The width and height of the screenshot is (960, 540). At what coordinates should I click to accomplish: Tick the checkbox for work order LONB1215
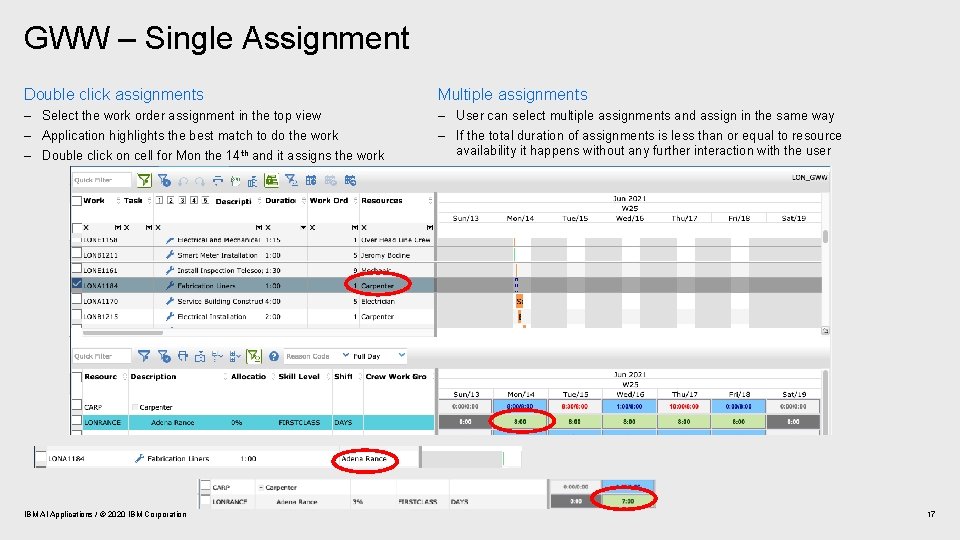pos(77,315)
